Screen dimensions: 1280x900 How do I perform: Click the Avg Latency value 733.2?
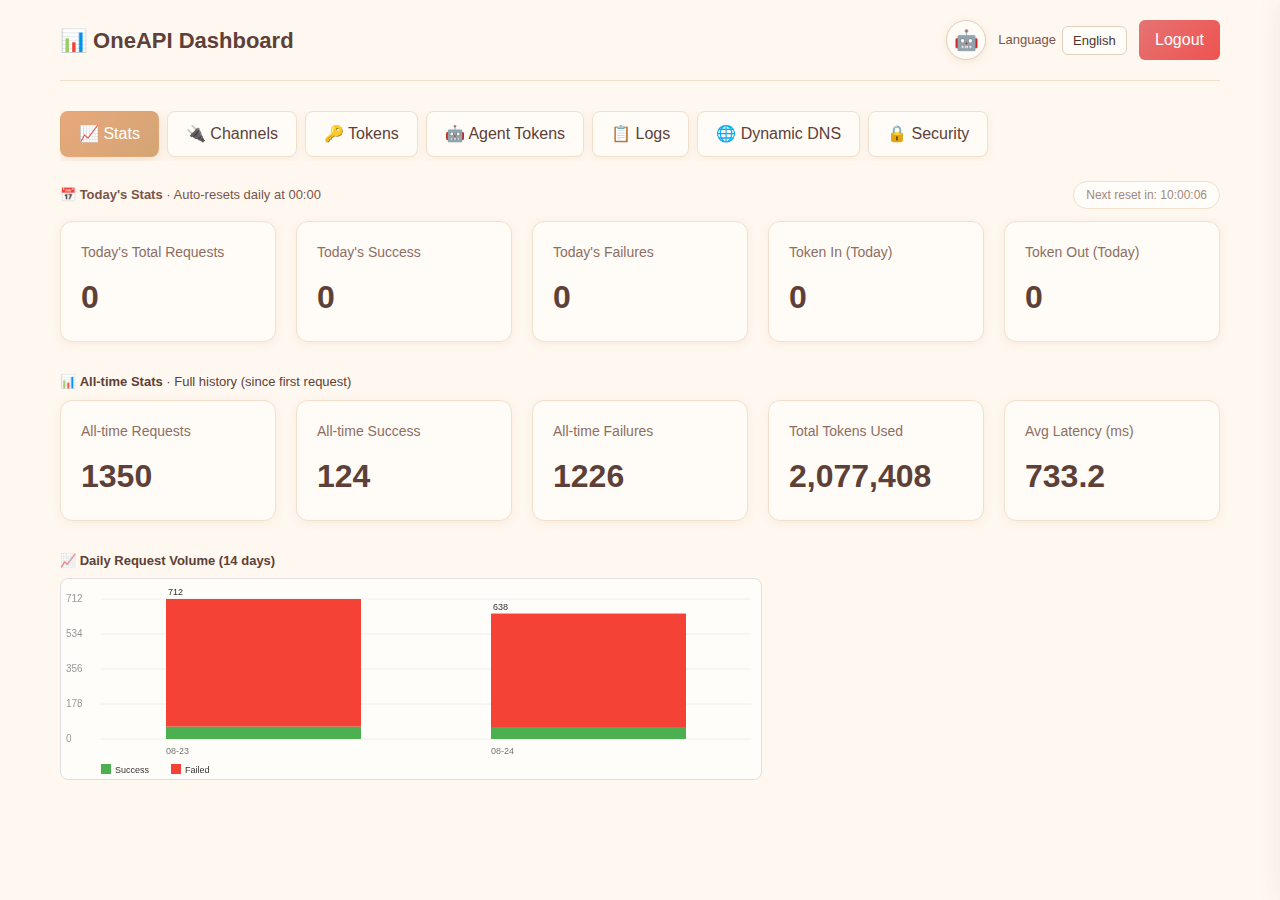1065,476
